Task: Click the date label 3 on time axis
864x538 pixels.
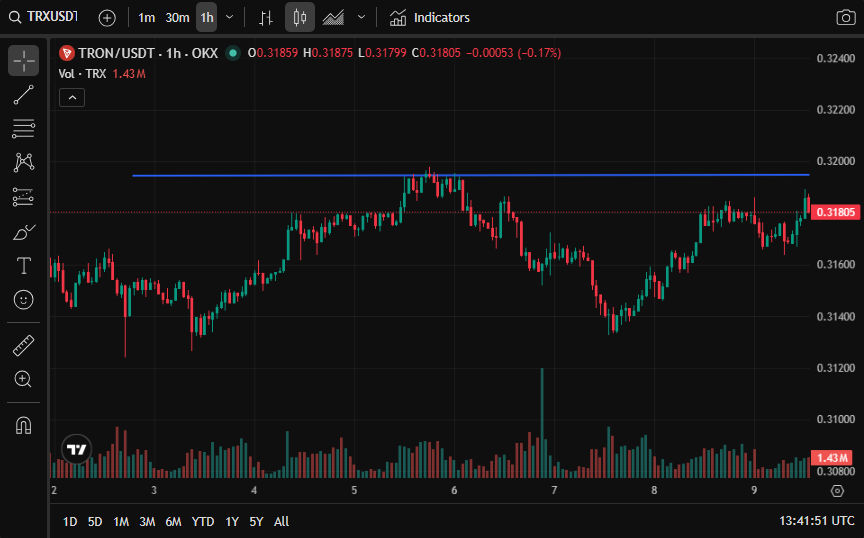Action: pos(154,490)
